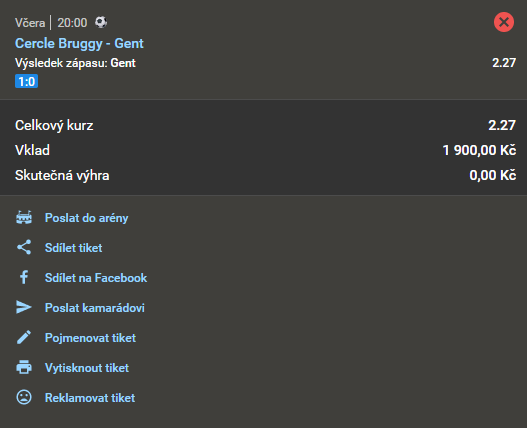Choose Sdílet tiket

(73, 248)
